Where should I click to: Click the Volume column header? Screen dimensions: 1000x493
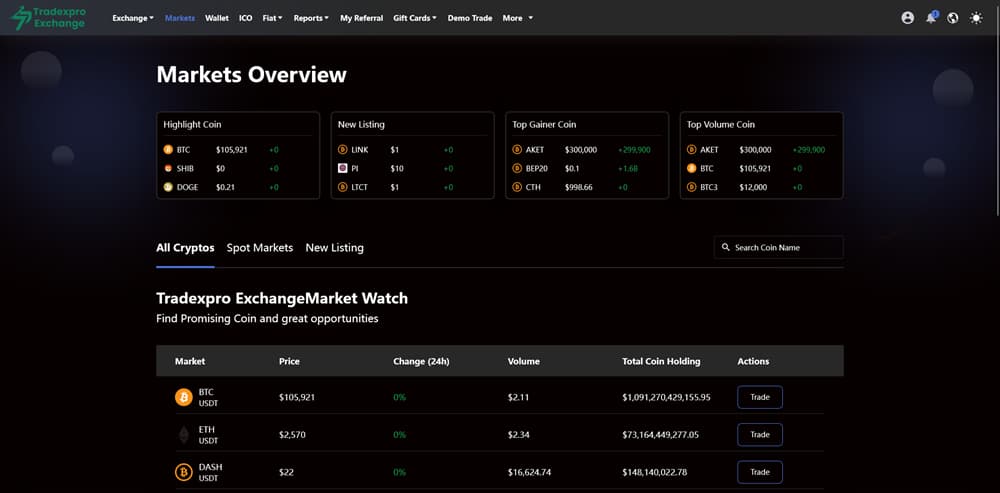tap(524, 361)
